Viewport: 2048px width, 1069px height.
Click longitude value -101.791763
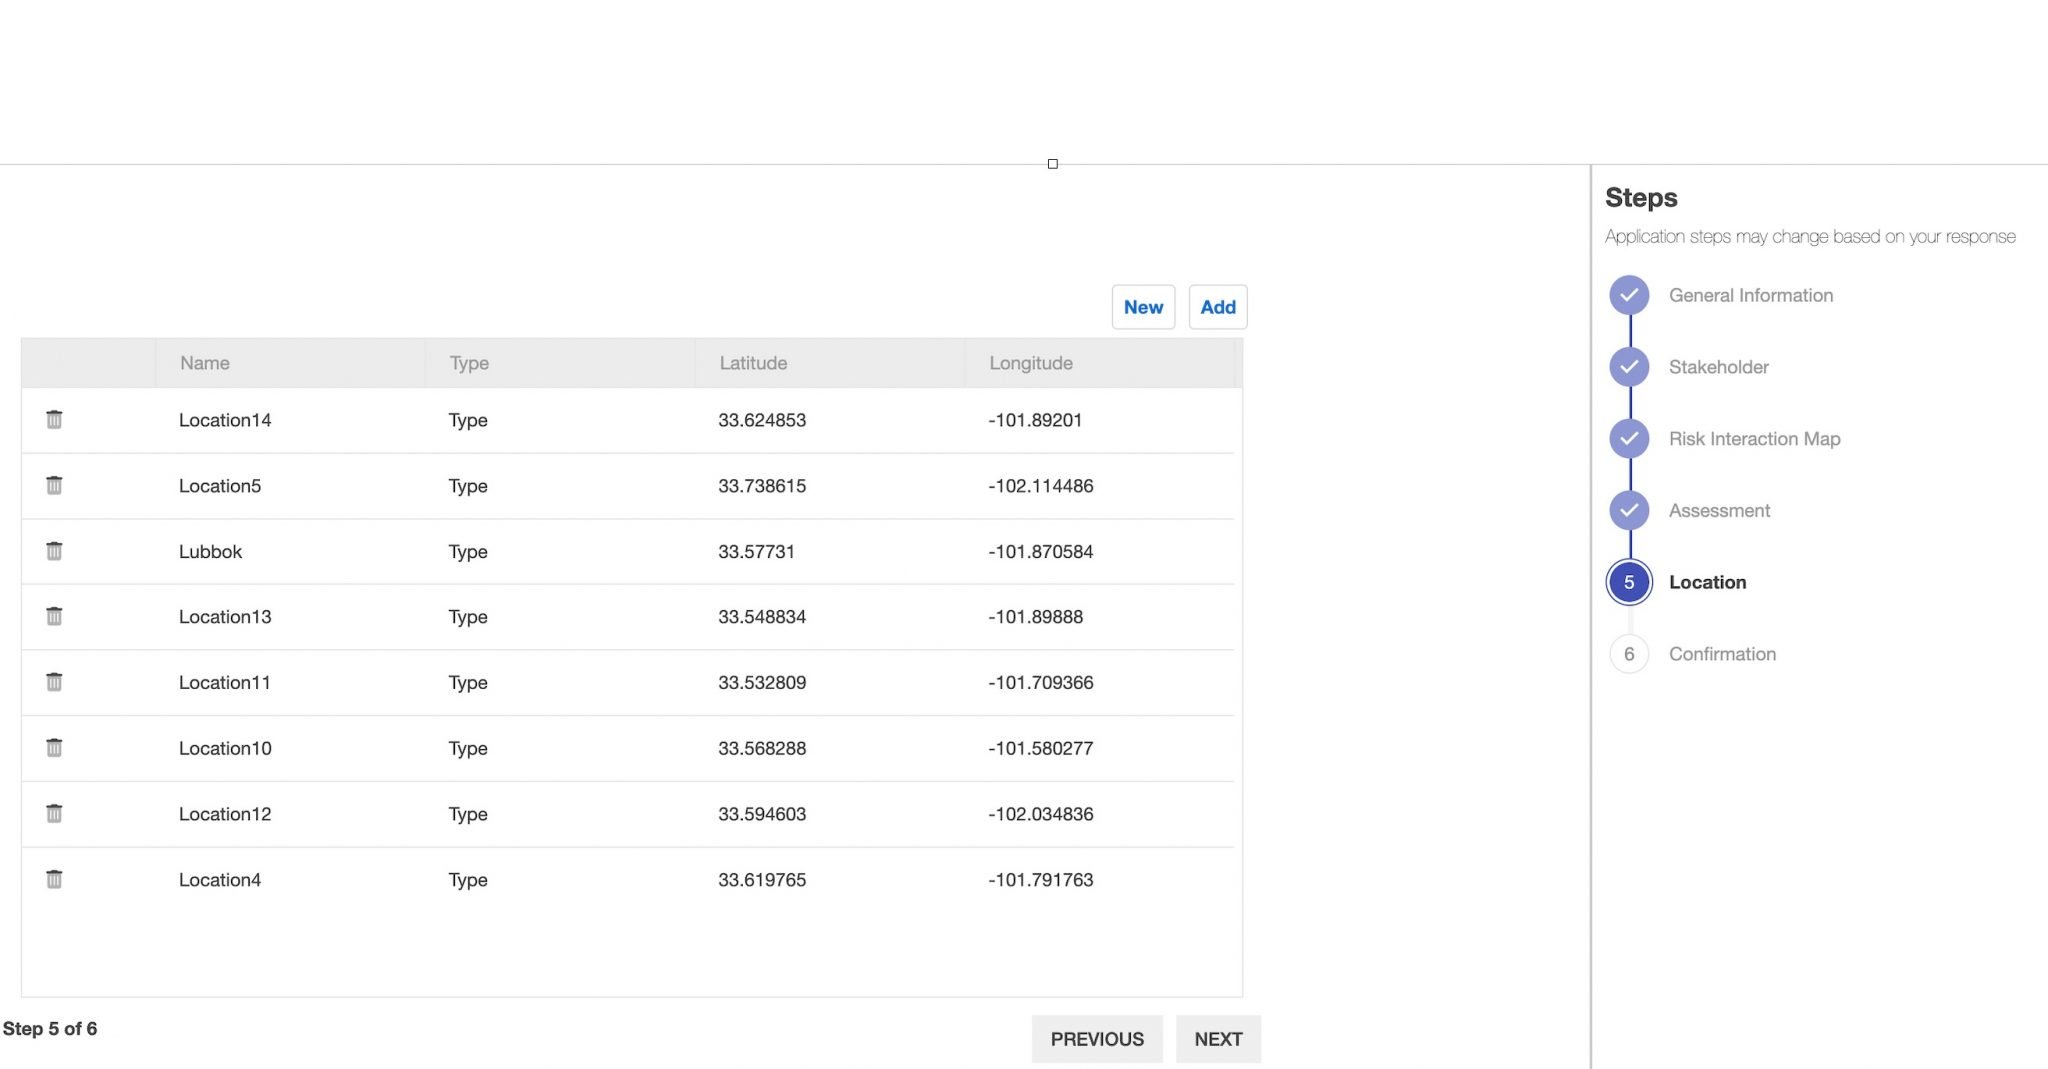click(x=1041, y=880)
